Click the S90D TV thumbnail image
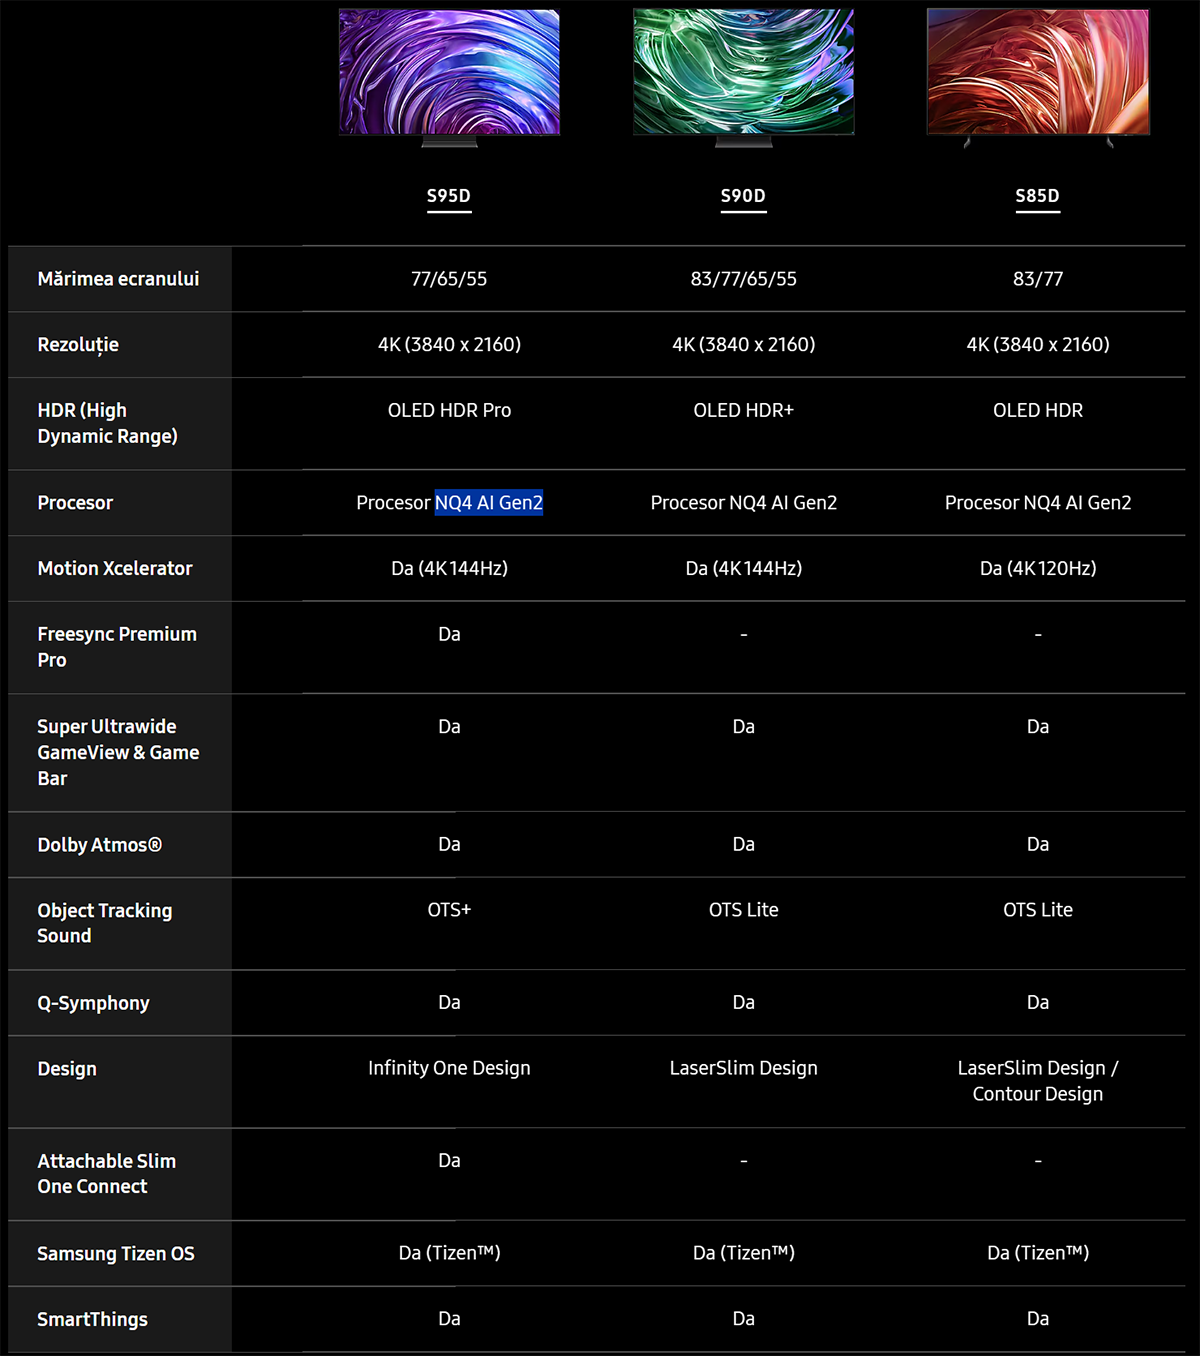This screenshot has width=1200, height=1356. point(744,78)
